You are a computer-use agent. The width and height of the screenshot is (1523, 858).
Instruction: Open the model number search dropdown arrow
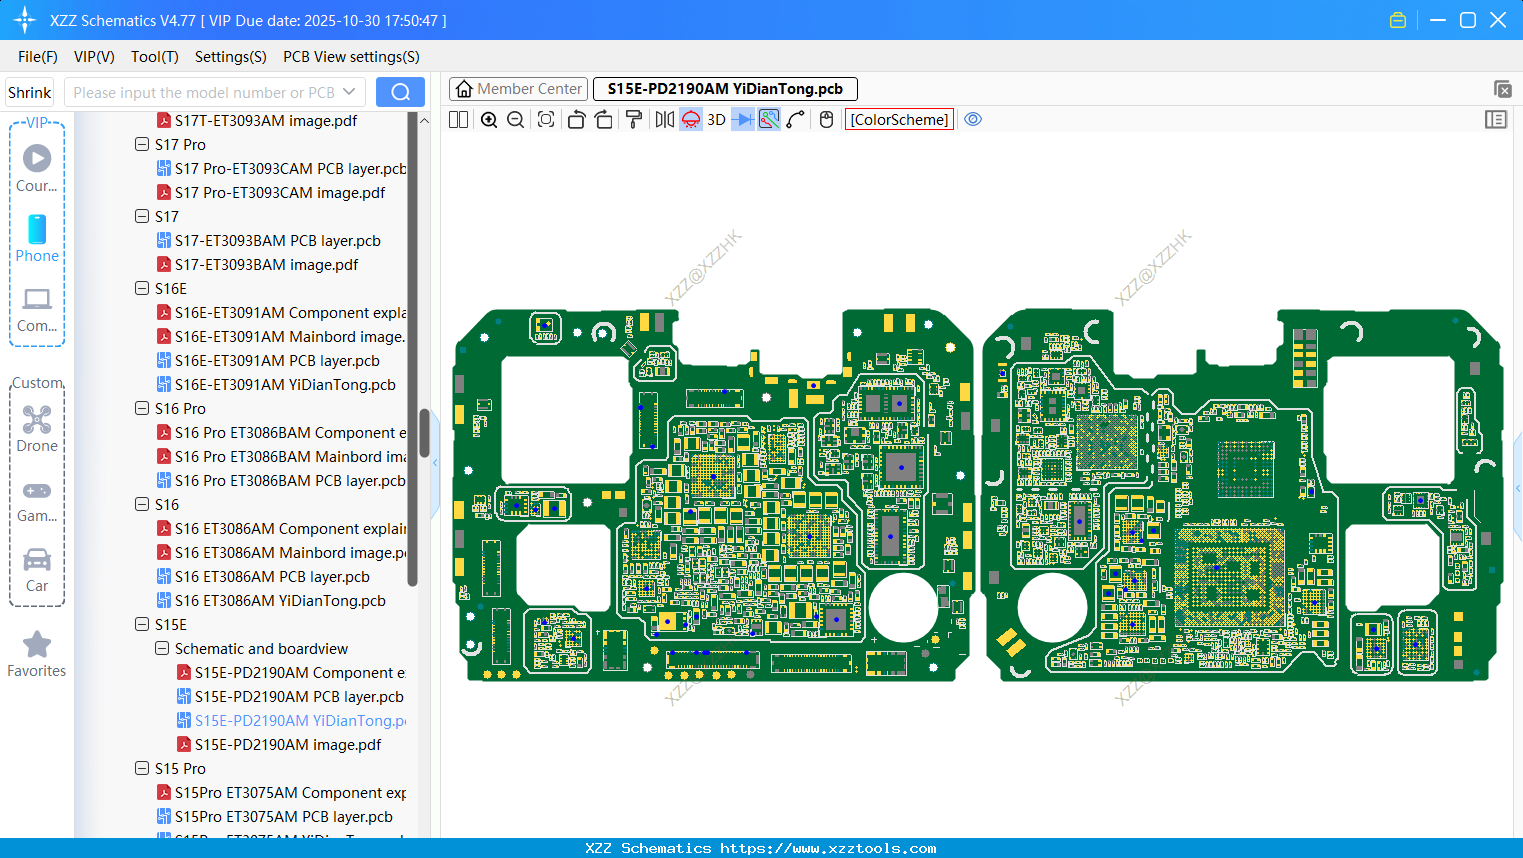tap(349, 92)
